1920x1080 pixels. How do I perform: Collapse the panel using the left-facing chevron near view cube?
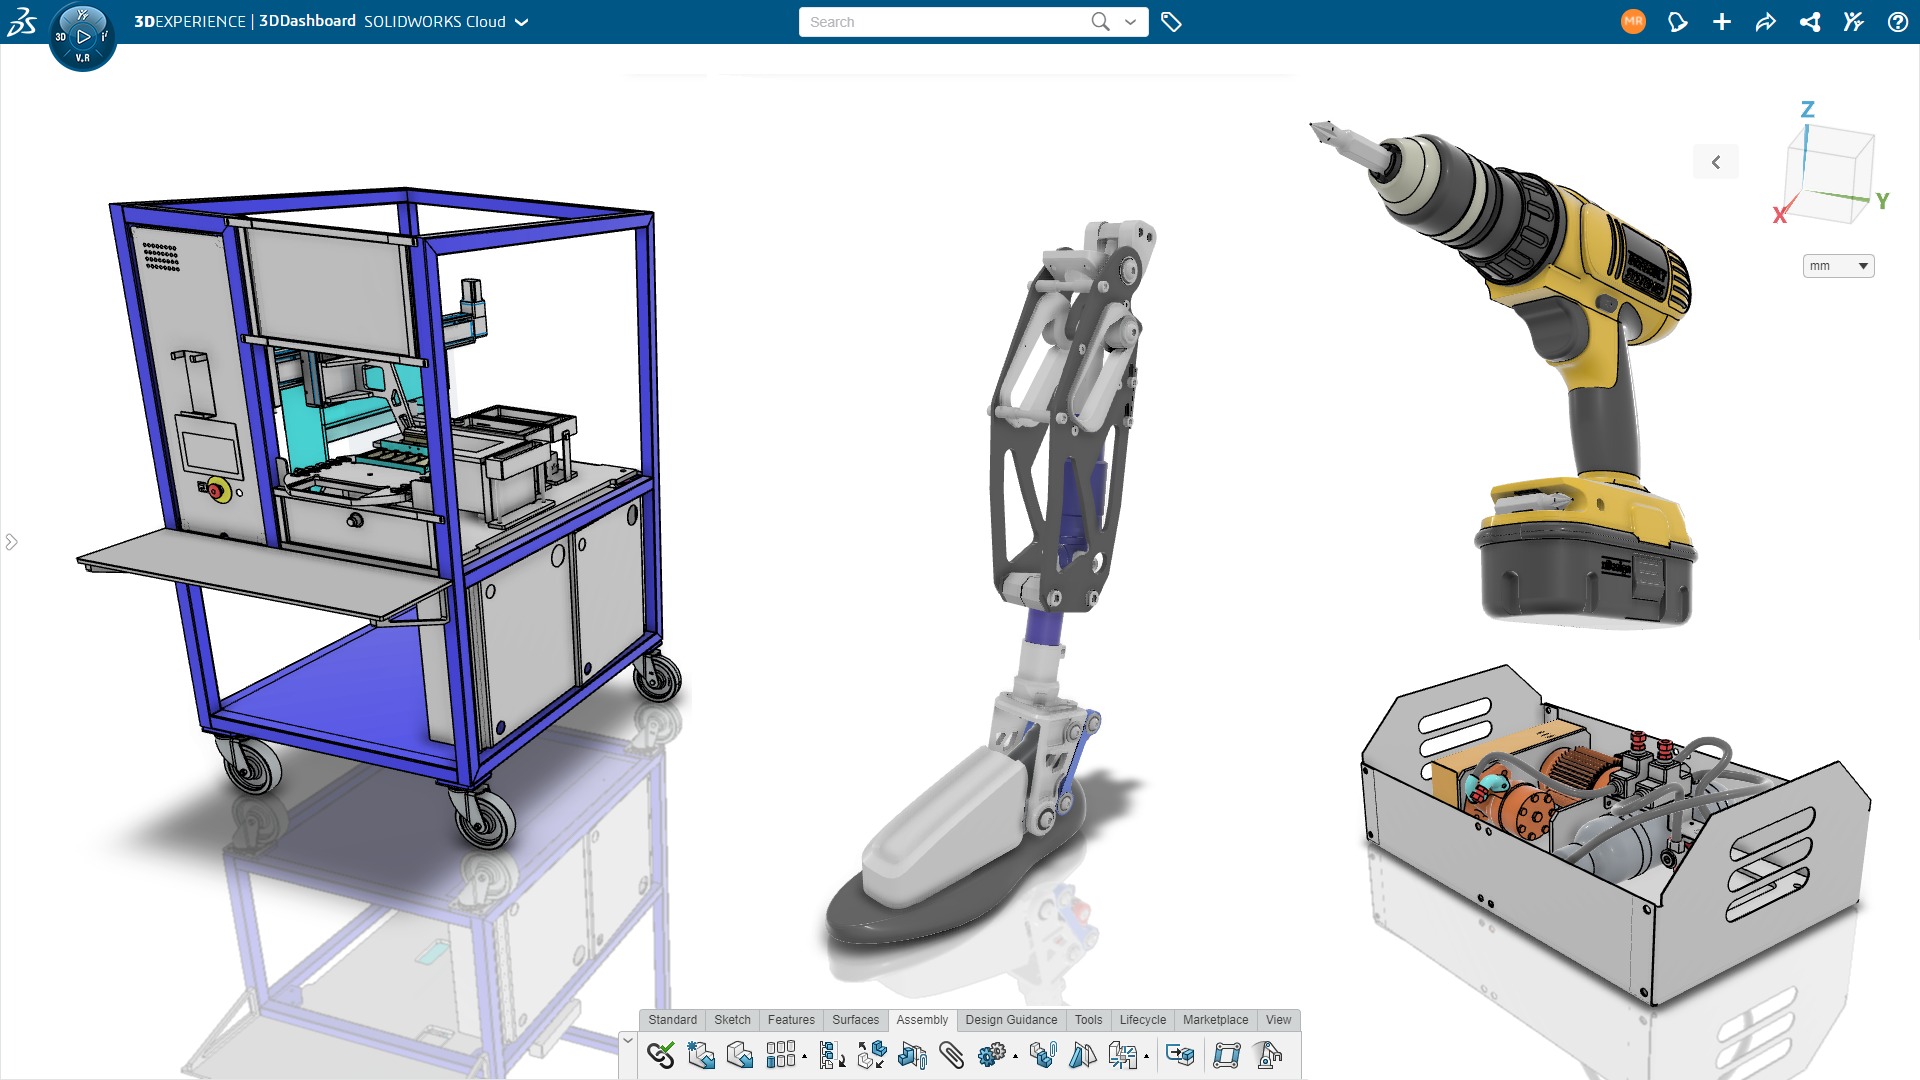[x=1717, y=161]
